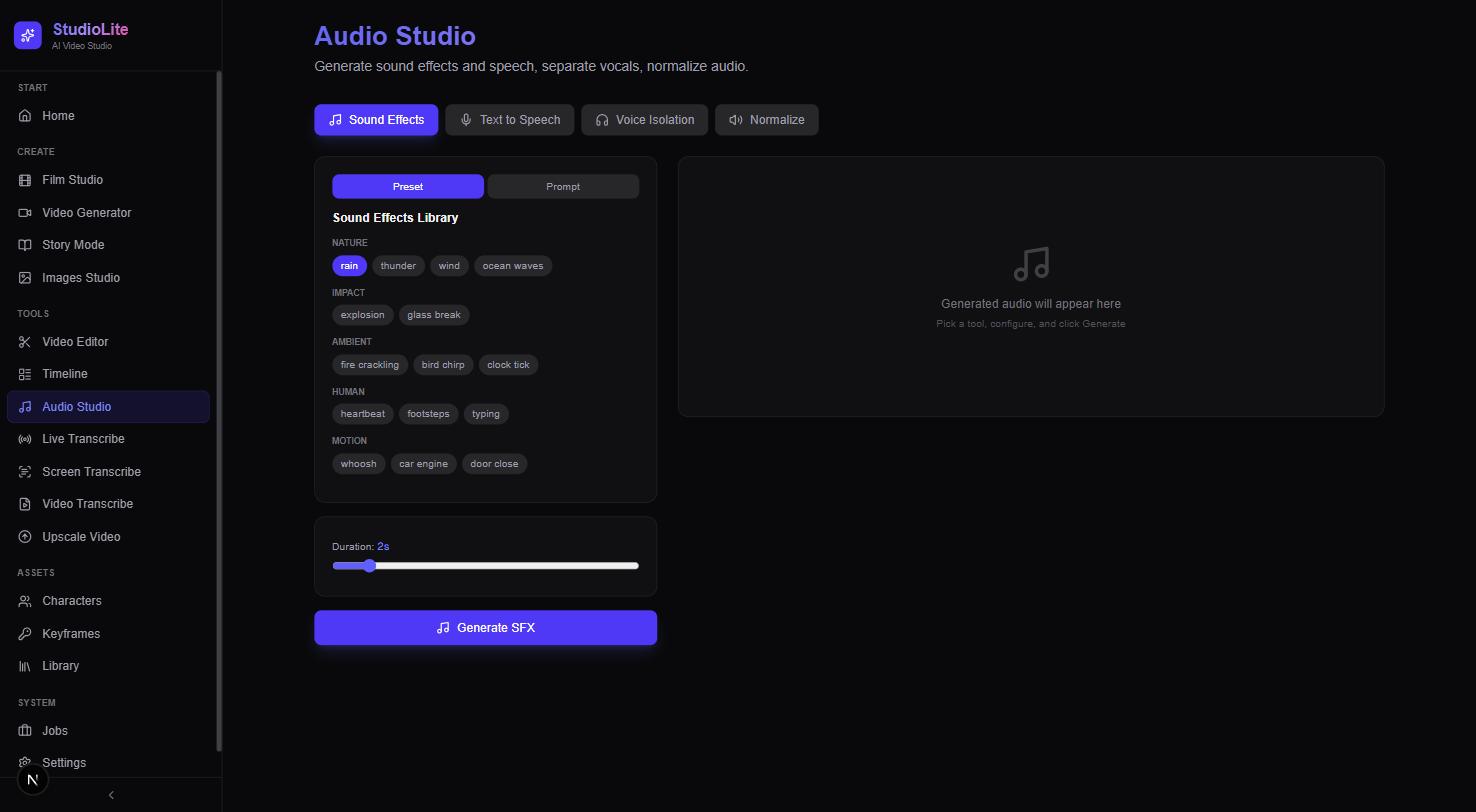Click the Keyframes key icon
Image resolution: width=1476 pixels, height=812 pixels.
pos(25,634)
